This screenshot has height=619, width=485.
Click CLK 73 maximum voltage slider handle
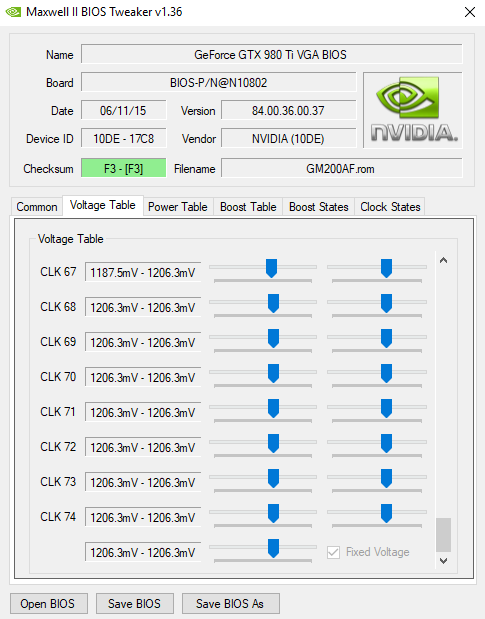386,478
